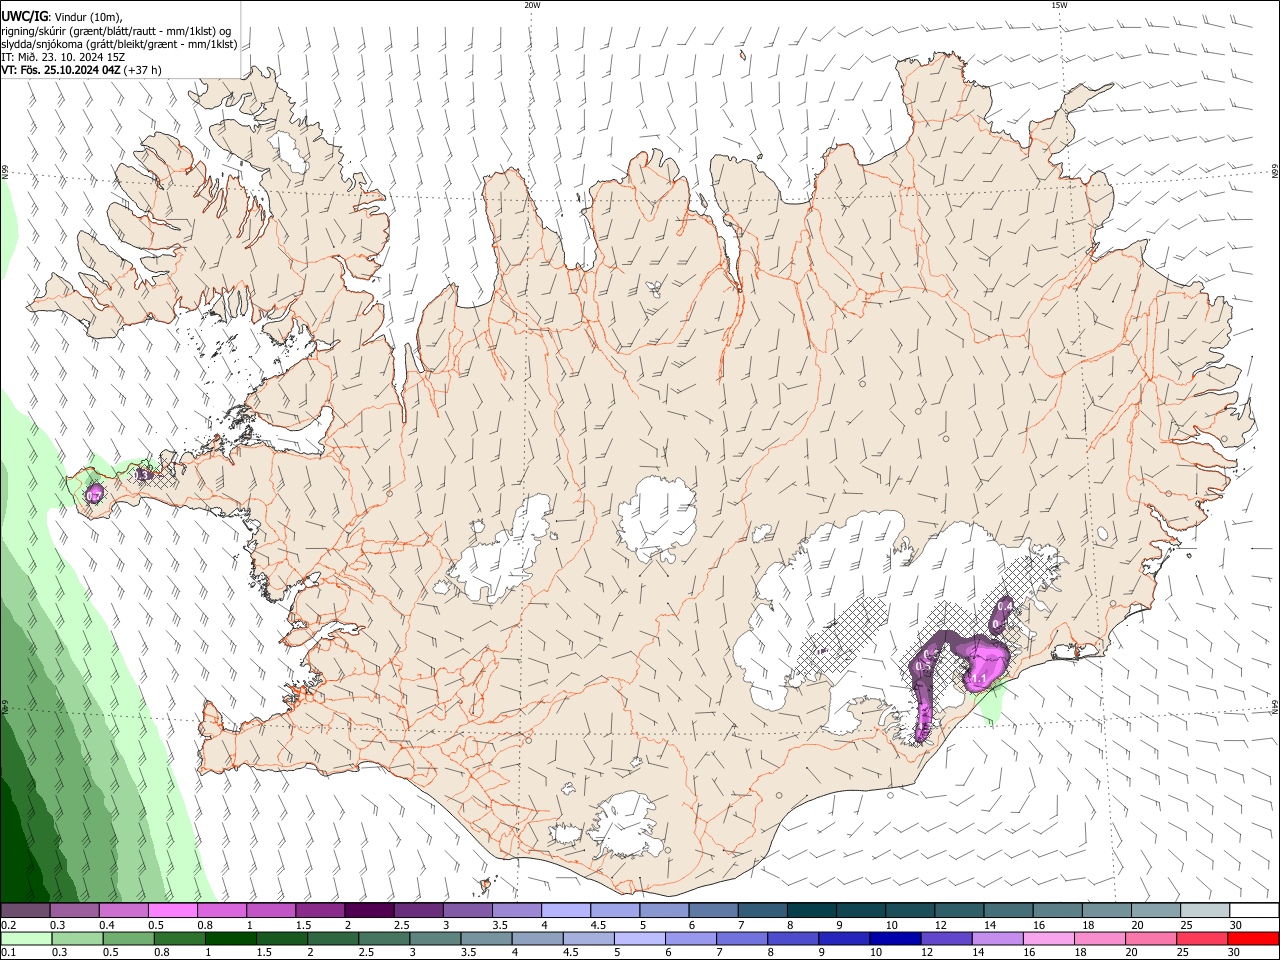Click the '0.1' label on the lower scale
This screenshot has height=960, width=1280.
(8, 952)
